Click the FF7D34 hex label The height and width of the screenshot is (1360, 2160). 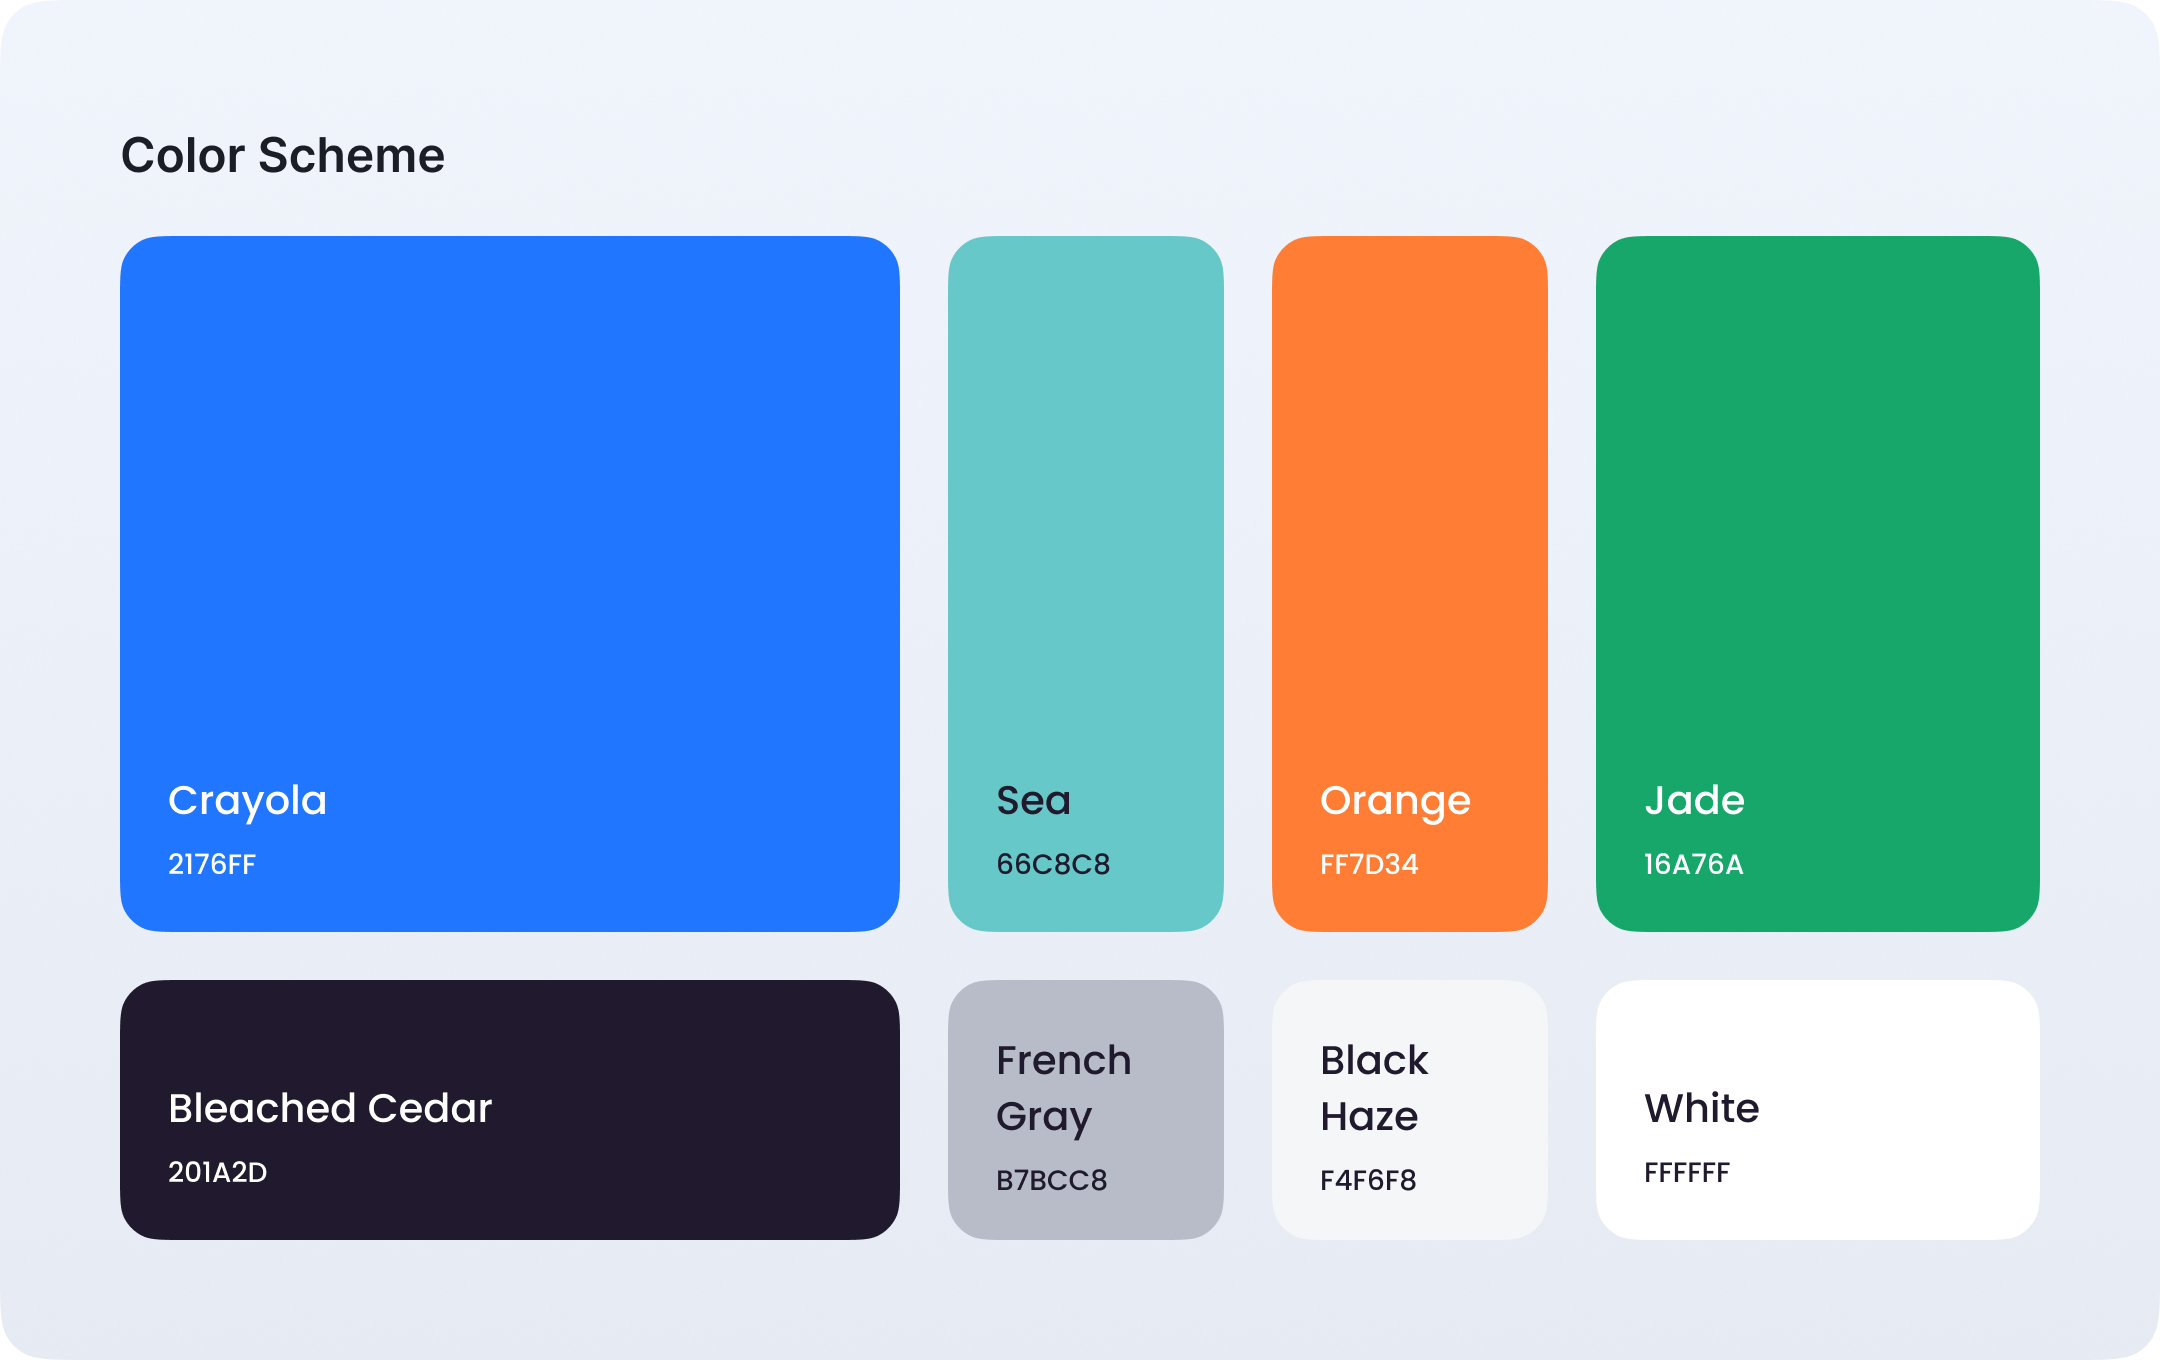coord(1369,864)
